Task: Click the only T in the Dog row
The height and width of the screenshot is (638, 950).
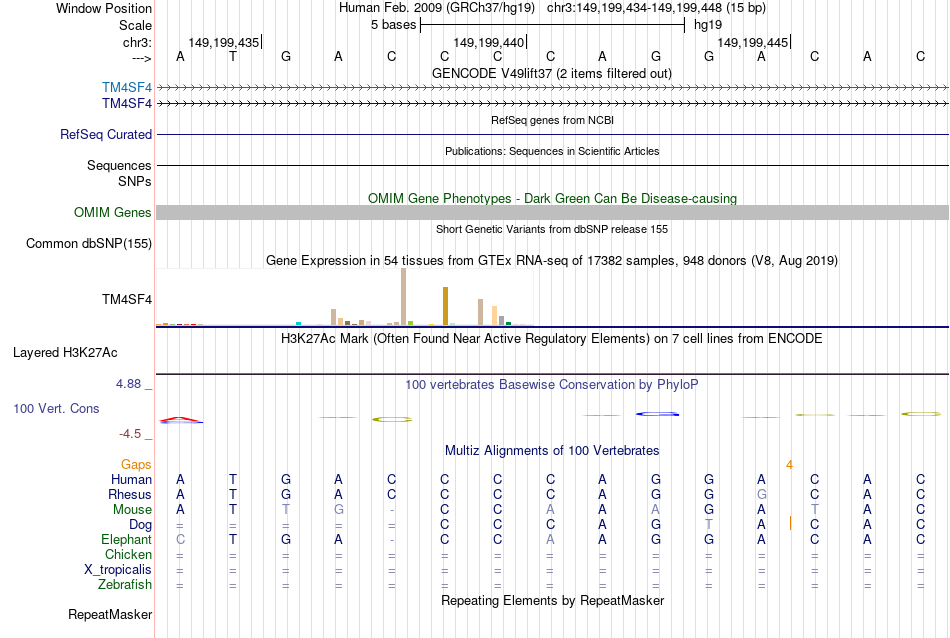Action: point(709,525)
